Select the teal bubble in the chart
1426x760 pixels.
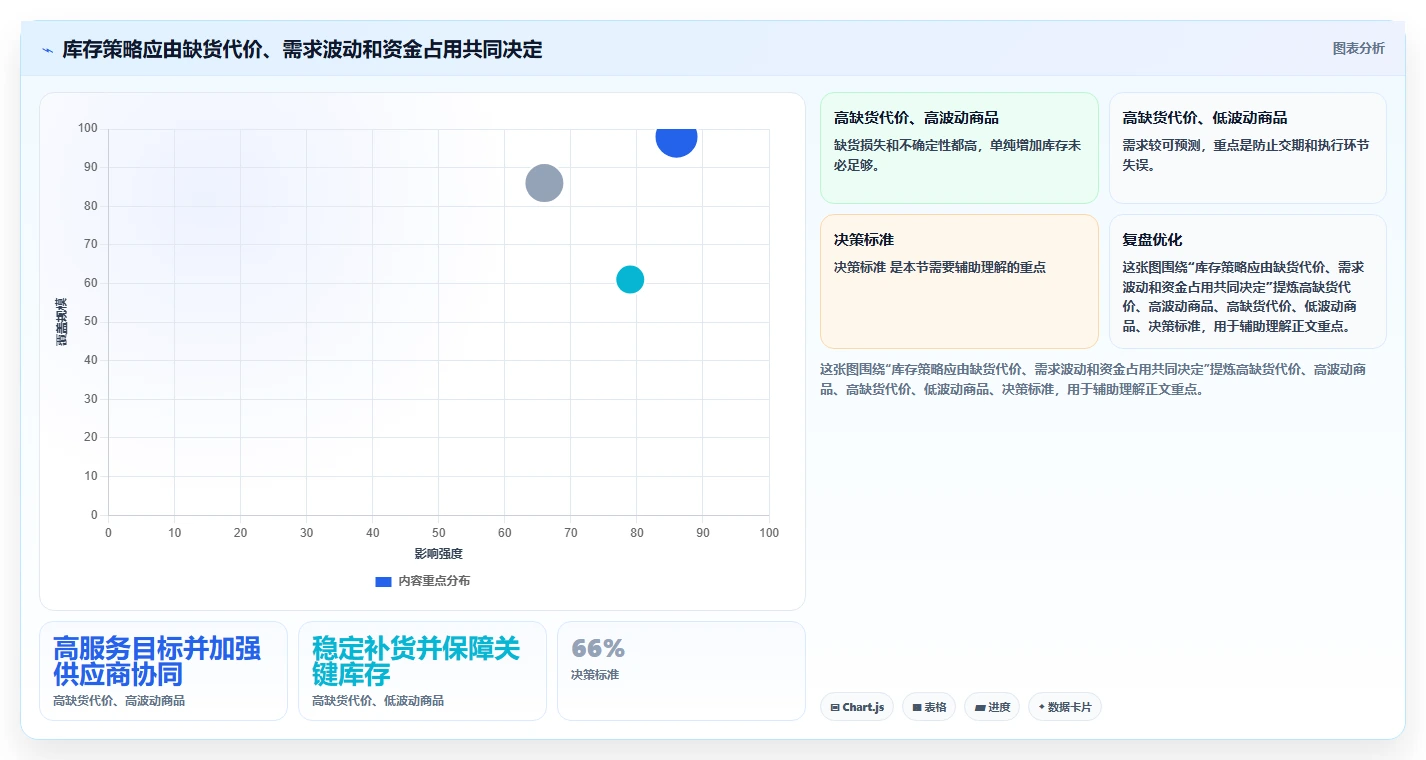pyautogui.click(x=630, y=280)
